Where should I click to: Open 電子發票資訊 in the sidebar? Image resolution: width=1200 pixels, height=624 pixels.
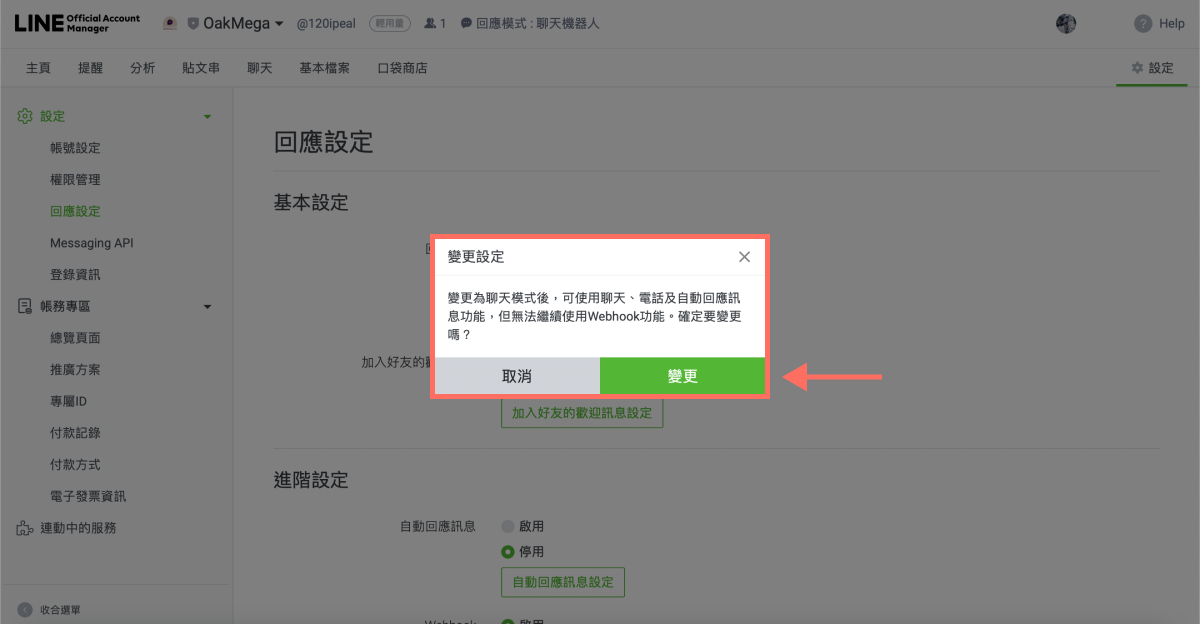(x=88, y=497)
